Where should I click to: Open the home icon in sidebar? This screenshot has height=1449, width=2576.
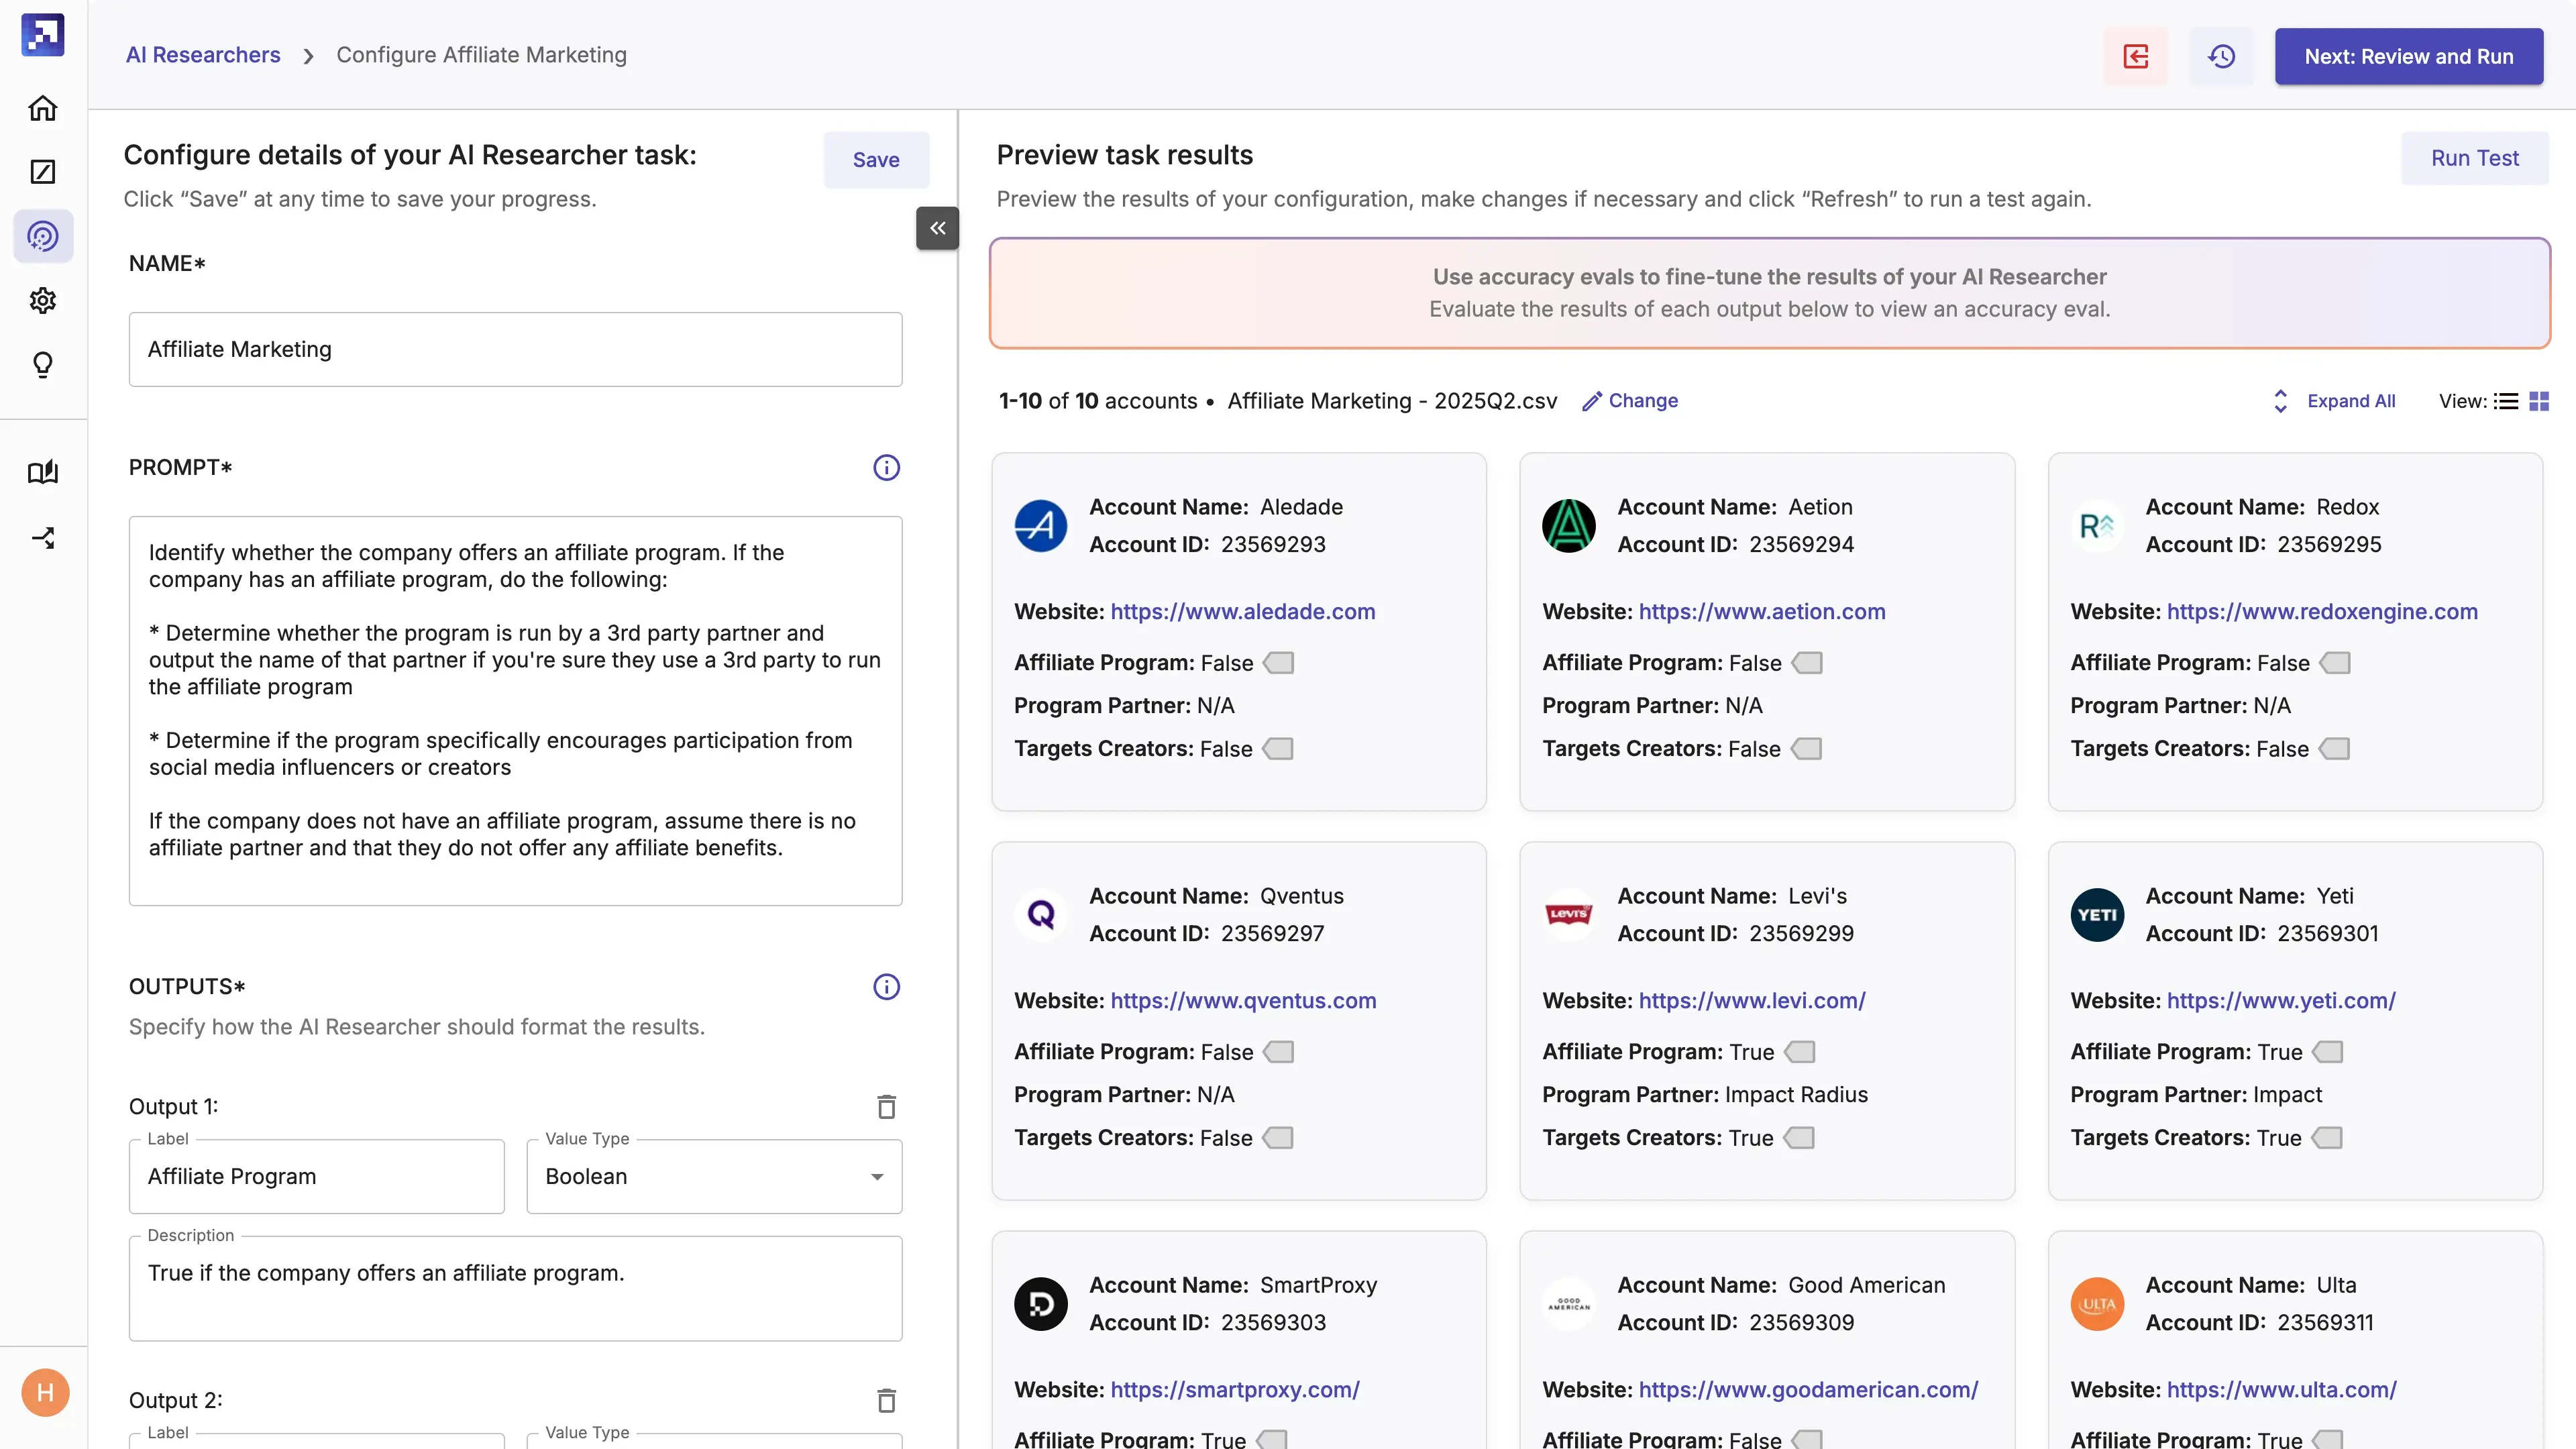click(x=43, y=108)
